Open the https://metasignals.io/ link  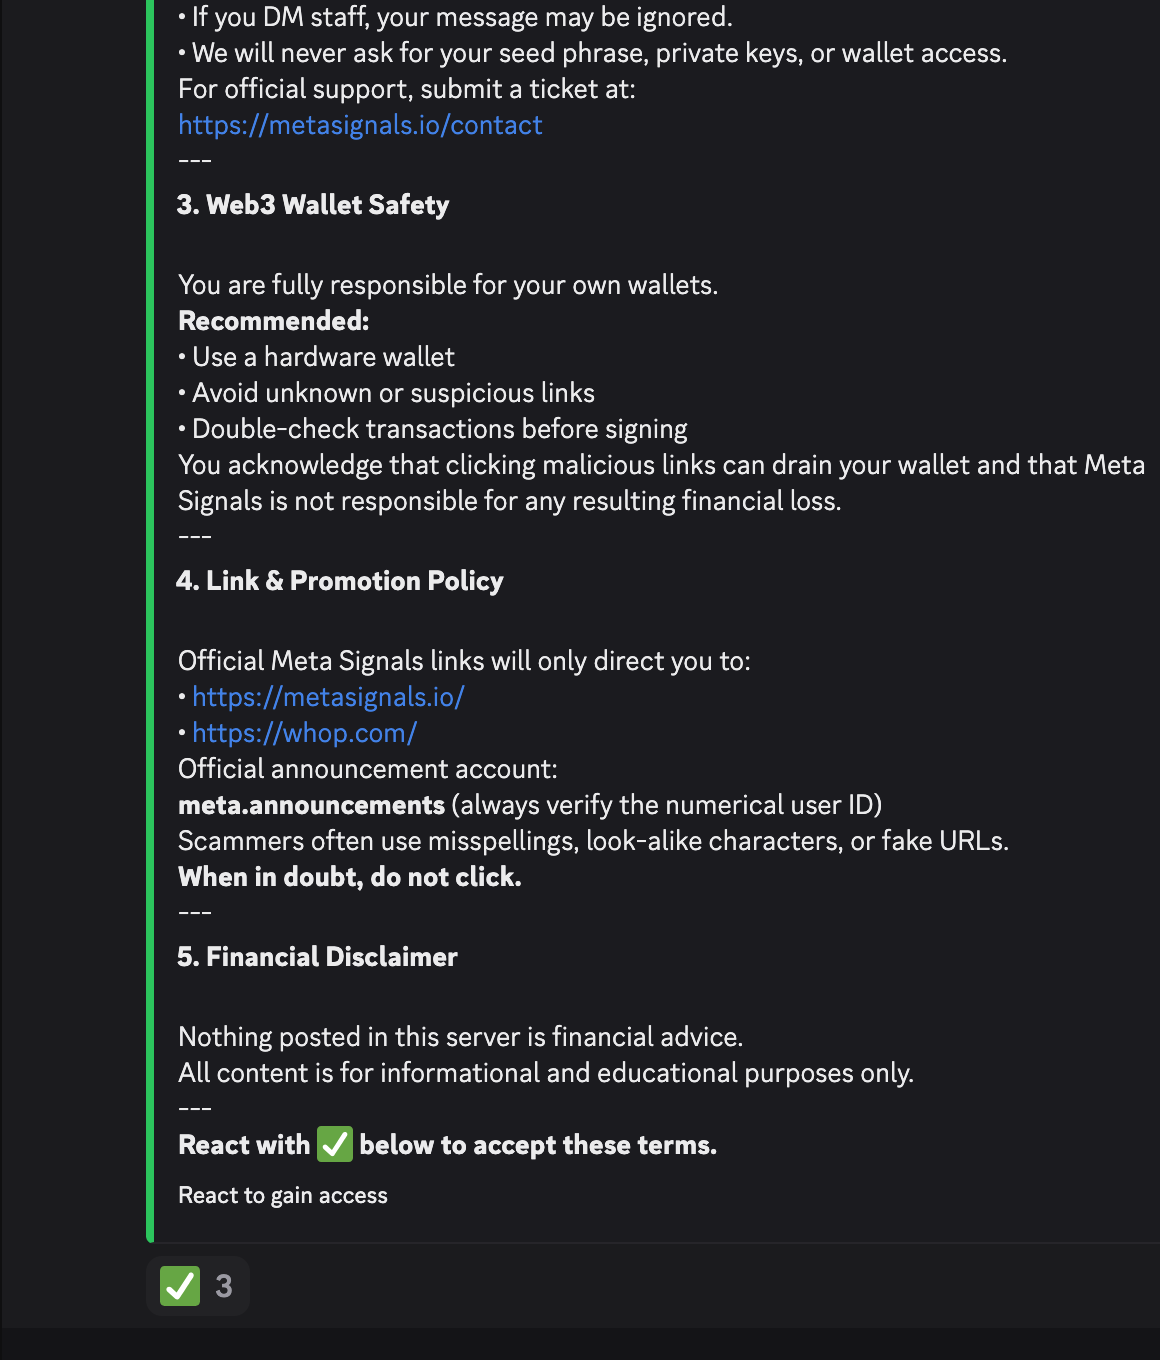coord(328,697)
